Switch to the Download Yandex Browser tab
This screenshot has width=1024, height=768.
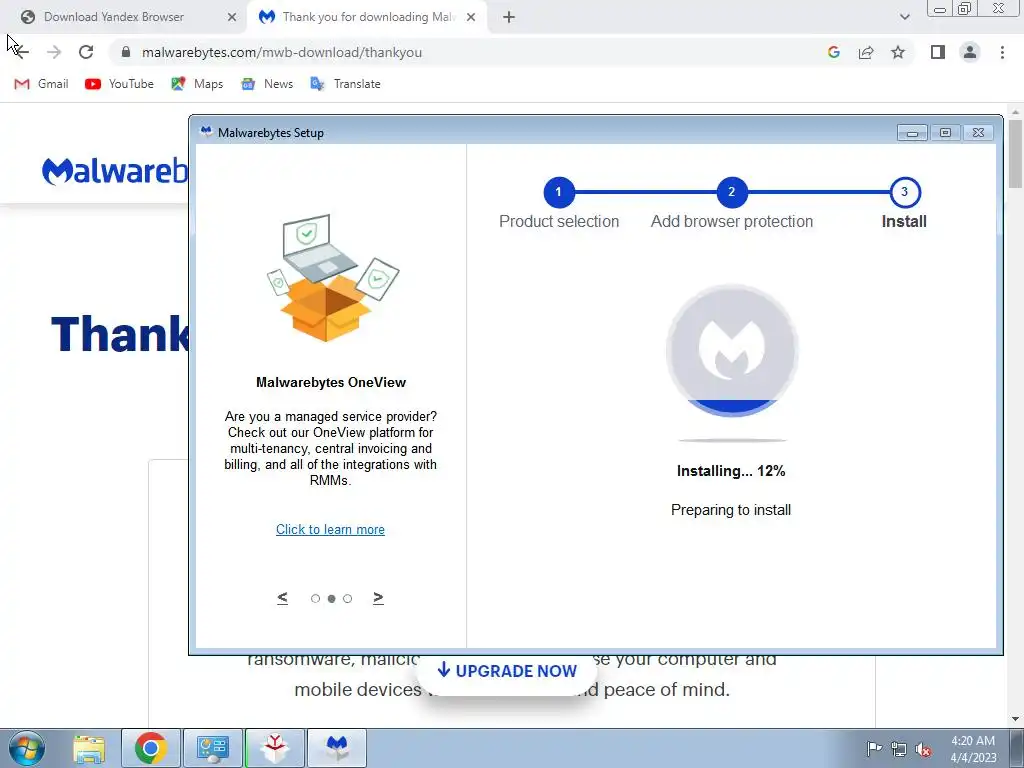[124, 17]
